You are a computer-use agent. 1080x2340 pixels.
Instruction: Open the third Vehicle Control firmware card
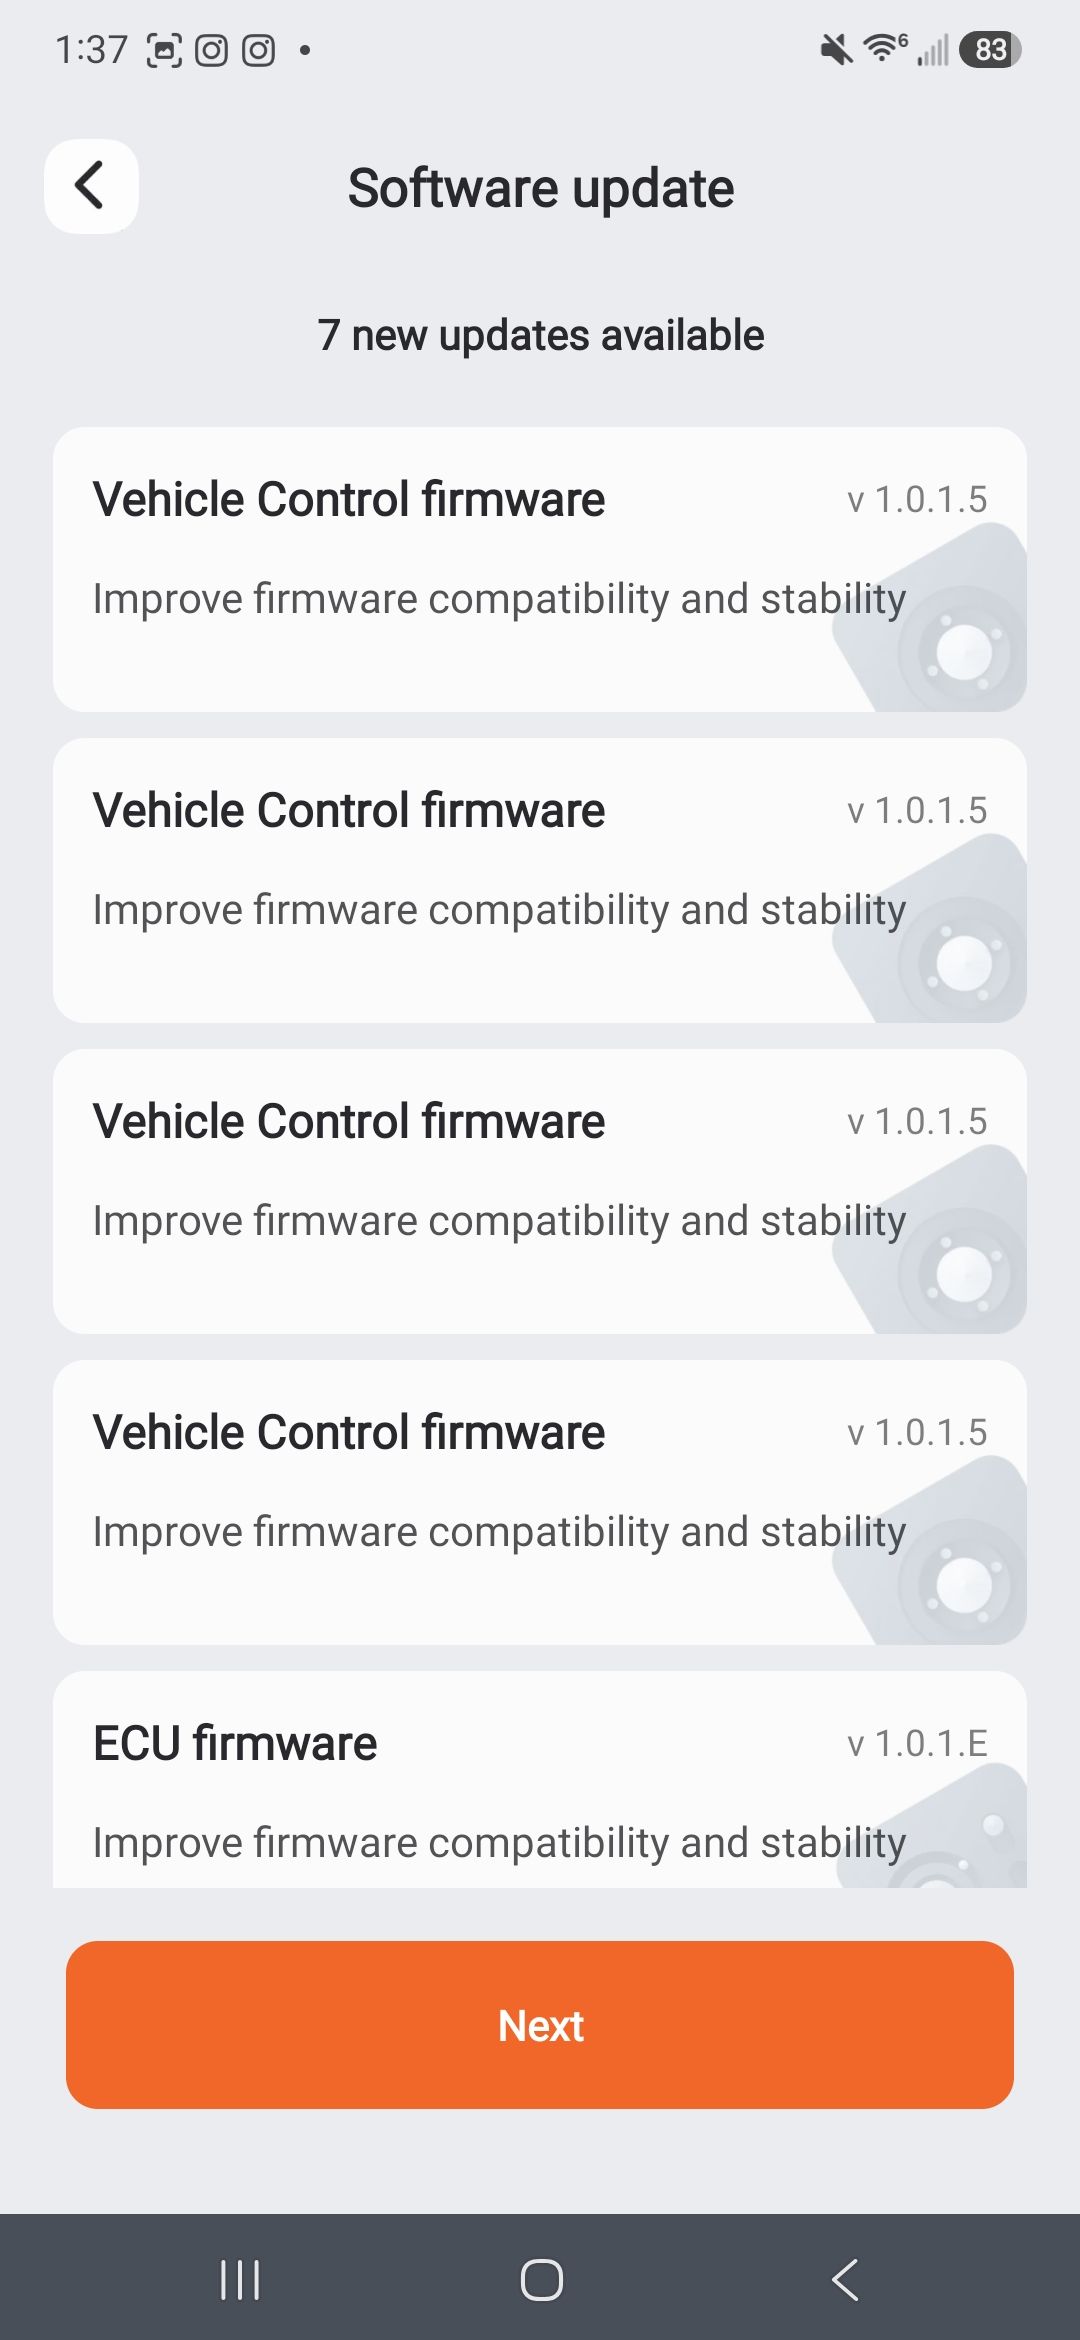tap(540, 1191)
